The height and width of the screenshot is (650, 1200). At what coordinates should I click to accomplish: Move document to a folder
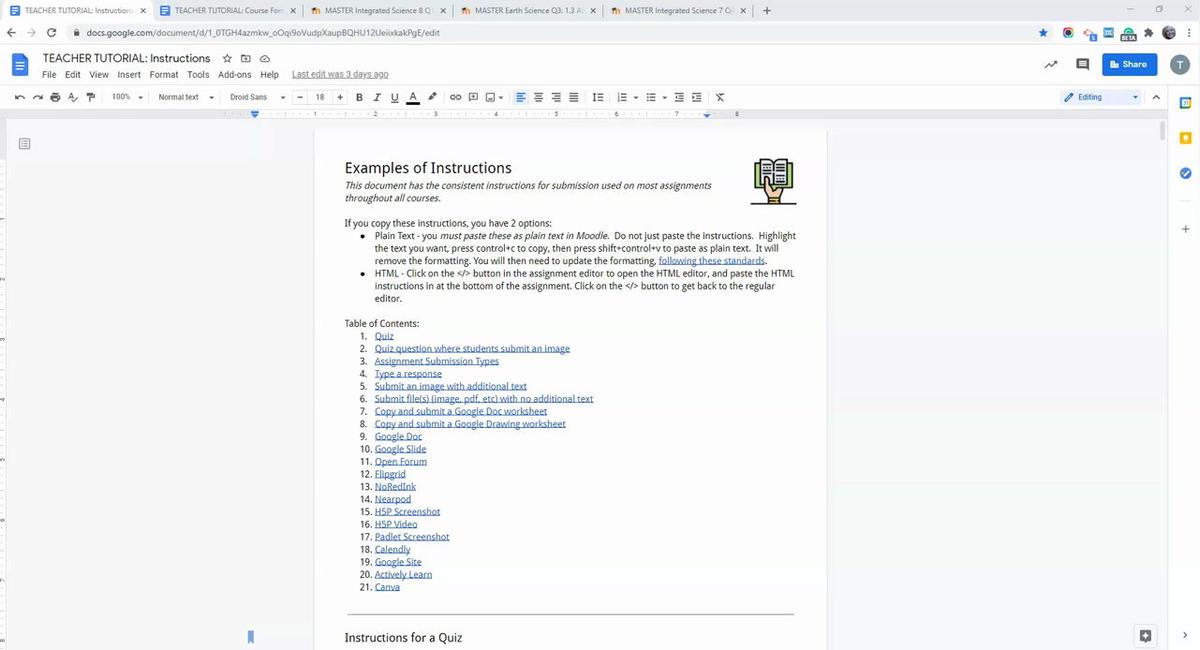(246, 58)
